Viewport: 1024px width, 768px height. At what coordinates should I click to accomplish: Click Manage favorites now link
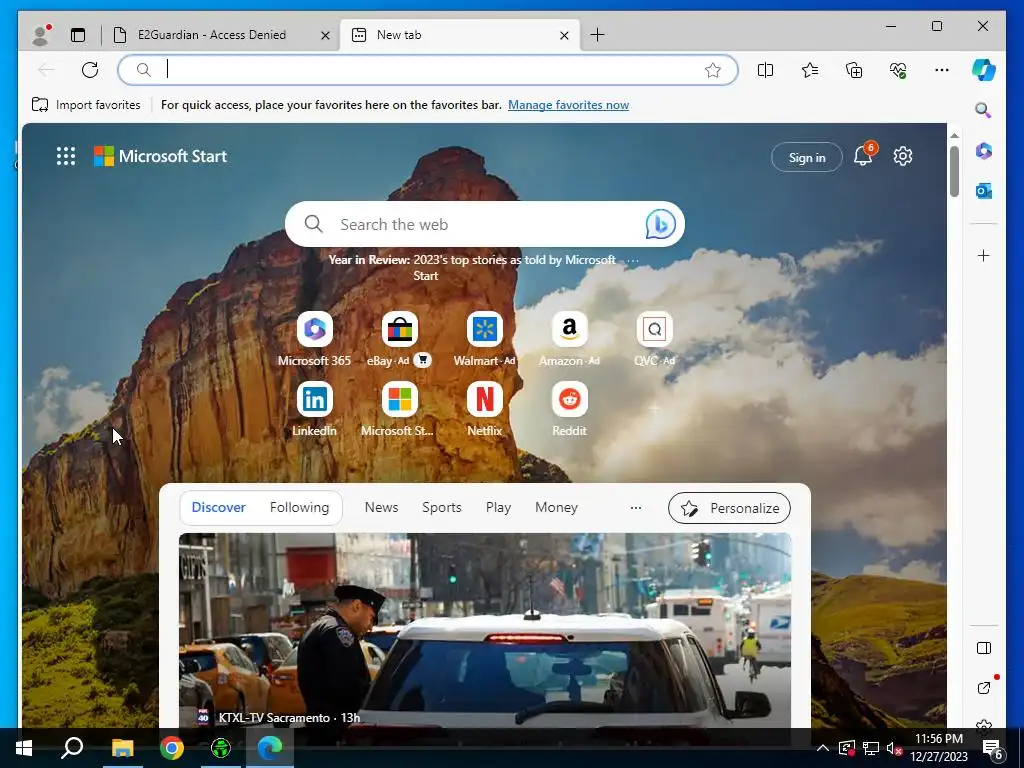click(x=568, y=104)
